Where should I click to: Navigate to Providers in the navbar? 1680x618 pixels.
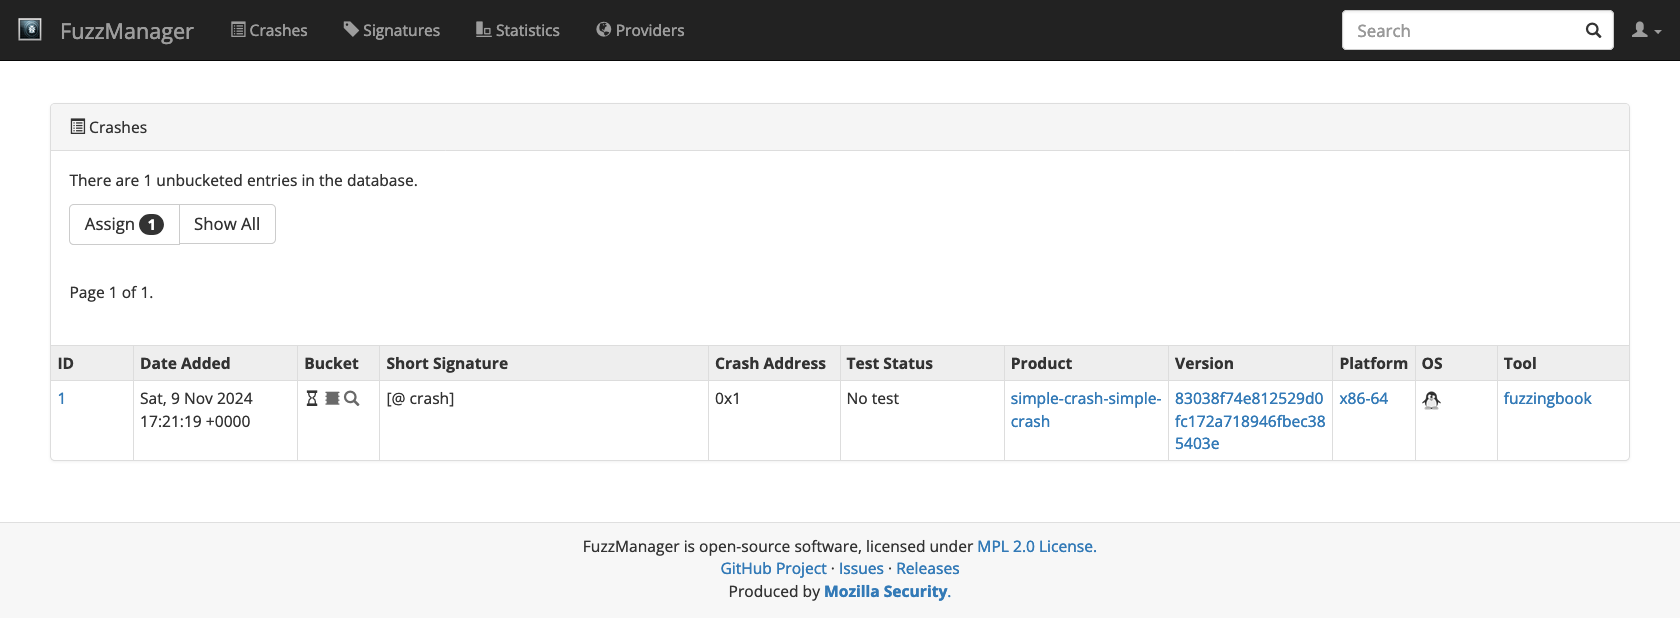pyautogui.click(x=640, y=30)
